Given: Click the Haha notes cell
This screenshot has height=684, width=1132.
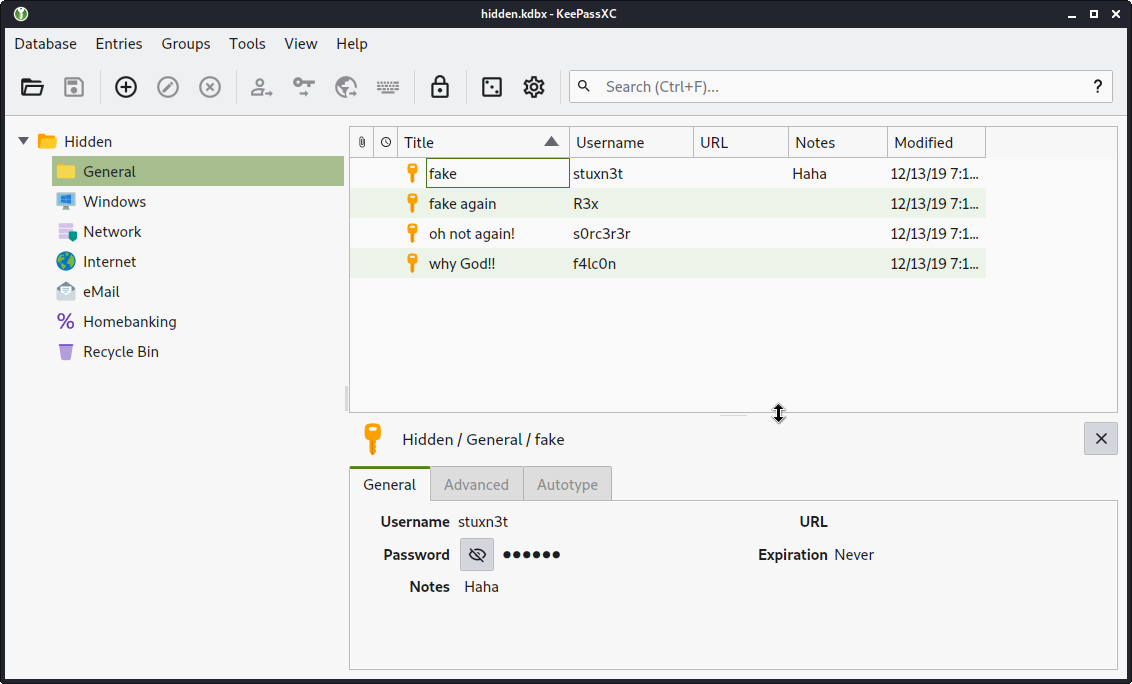Looking at the screenshot, I should pyautogui.click(x=809, y=173).
